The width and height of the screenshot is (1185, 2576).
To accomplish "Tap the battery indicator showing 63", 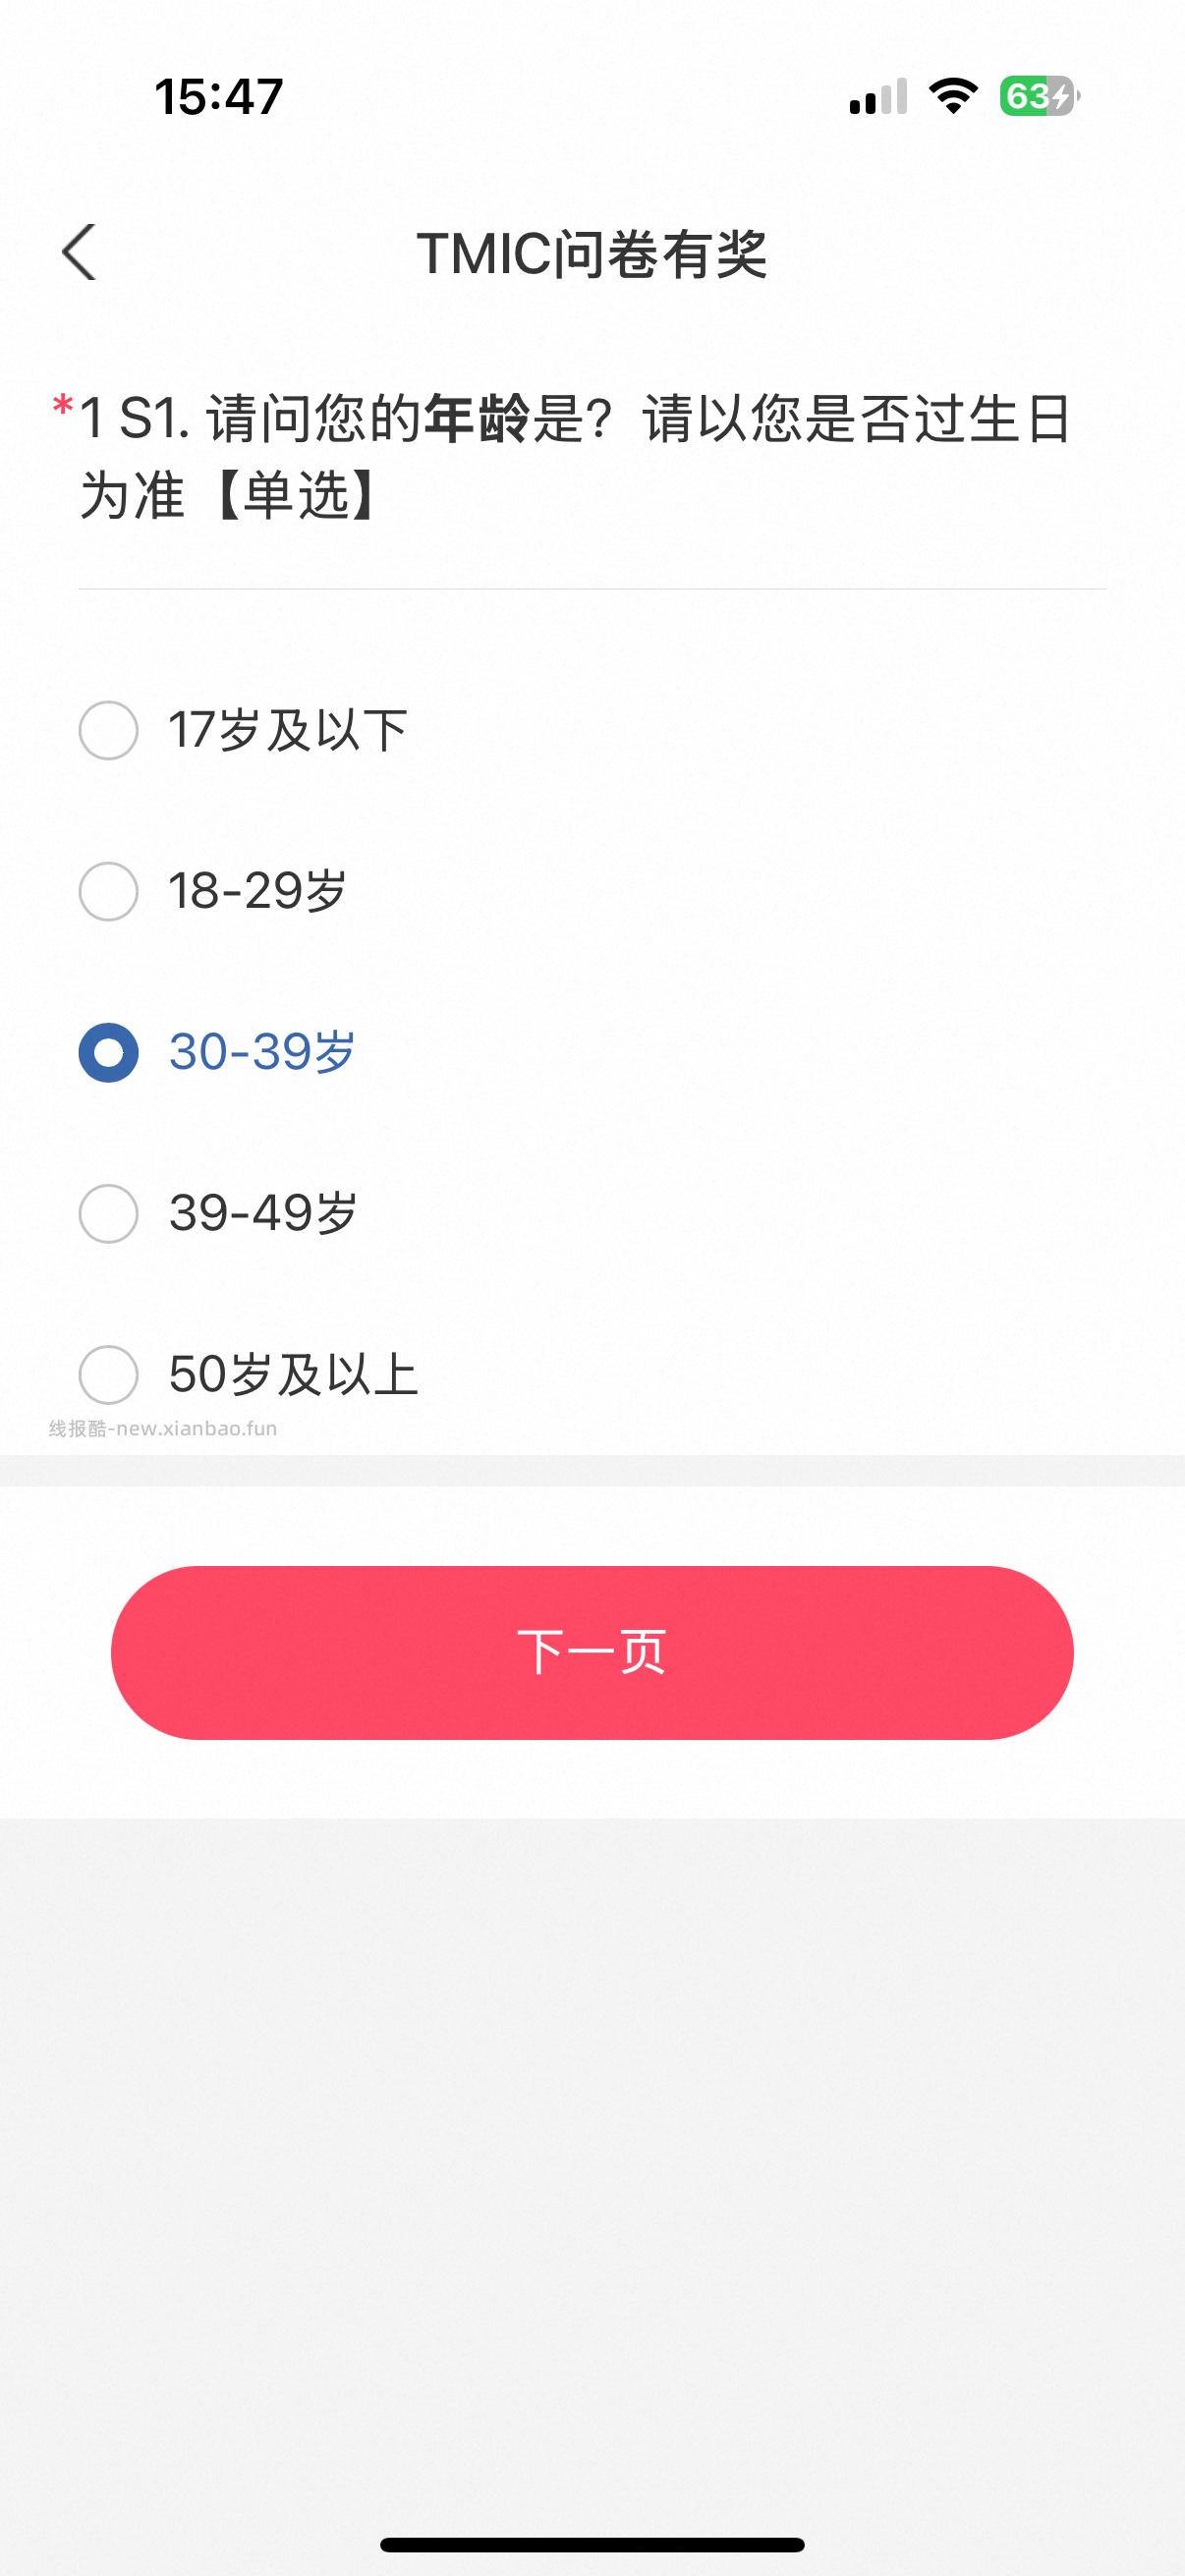I will [1038, 96].
